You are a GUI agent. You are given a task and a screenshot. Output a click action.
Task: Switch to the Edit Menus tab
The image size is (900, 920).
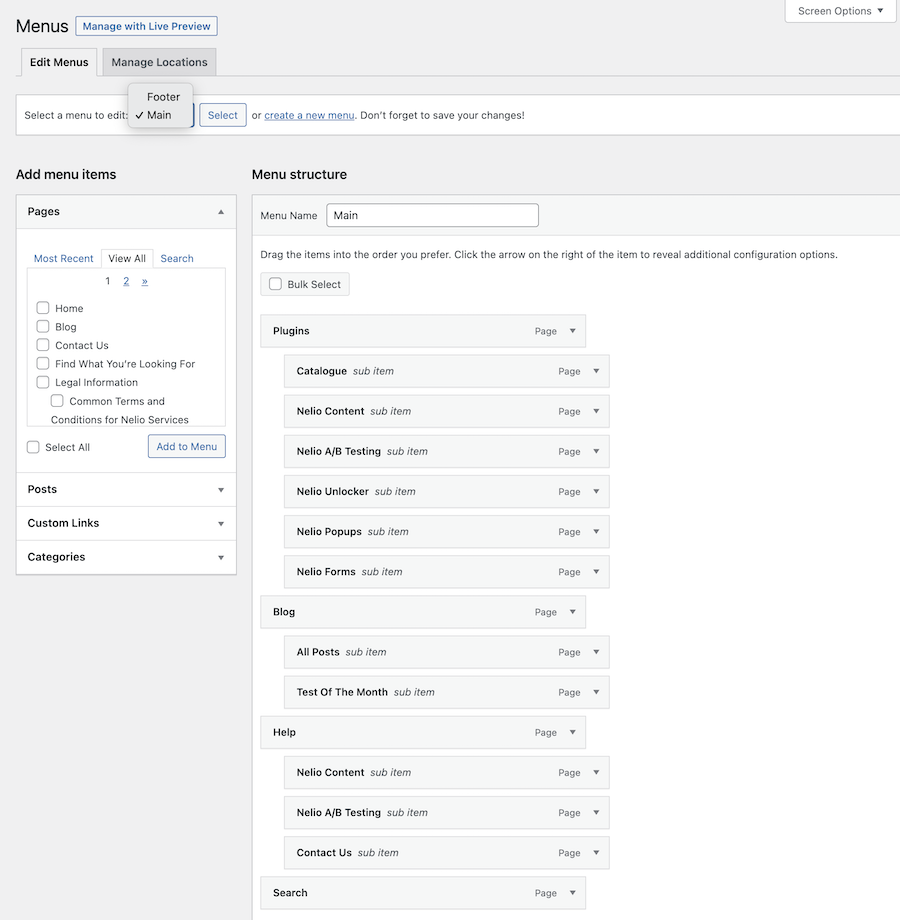(59, 62)
